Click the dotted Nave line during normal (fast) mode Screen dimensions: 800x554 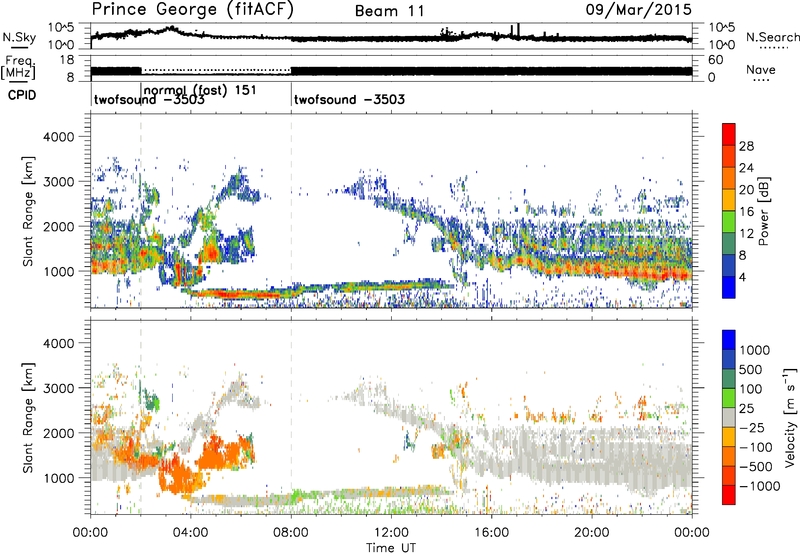click(x=216, y=70)
